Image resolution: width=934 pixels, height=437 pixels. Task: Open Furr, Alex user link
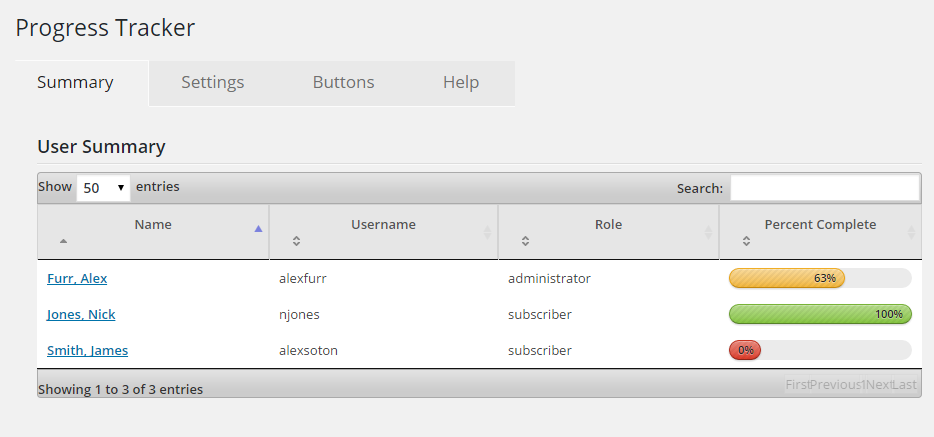pyautogui.click(x=77, y=279)
